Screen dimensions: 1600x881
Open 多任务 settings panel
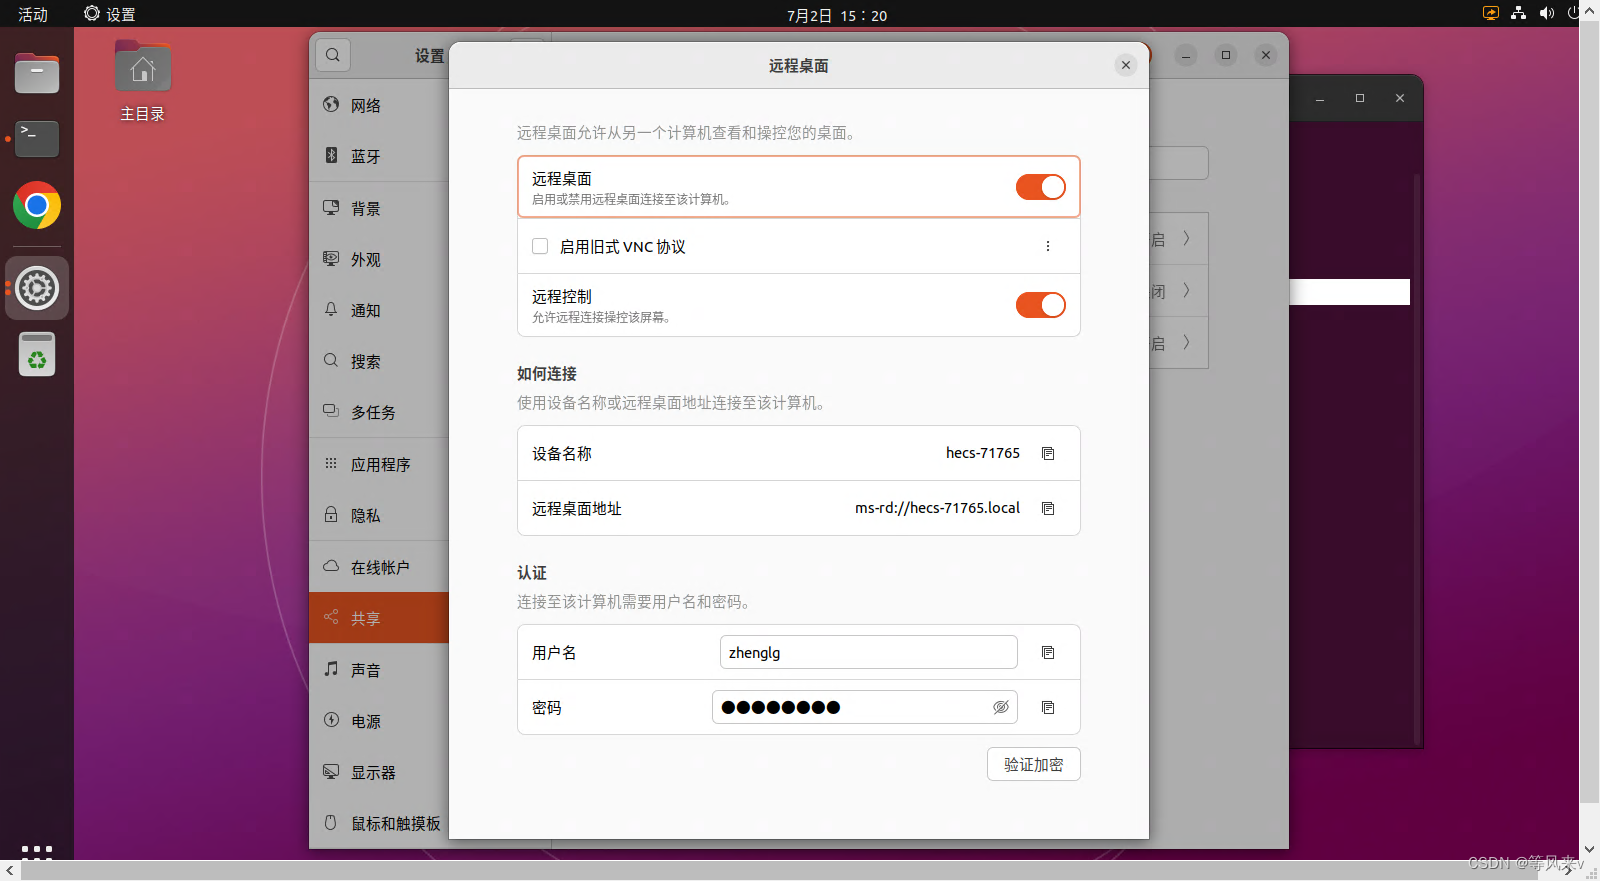click(x=379, y=412)
